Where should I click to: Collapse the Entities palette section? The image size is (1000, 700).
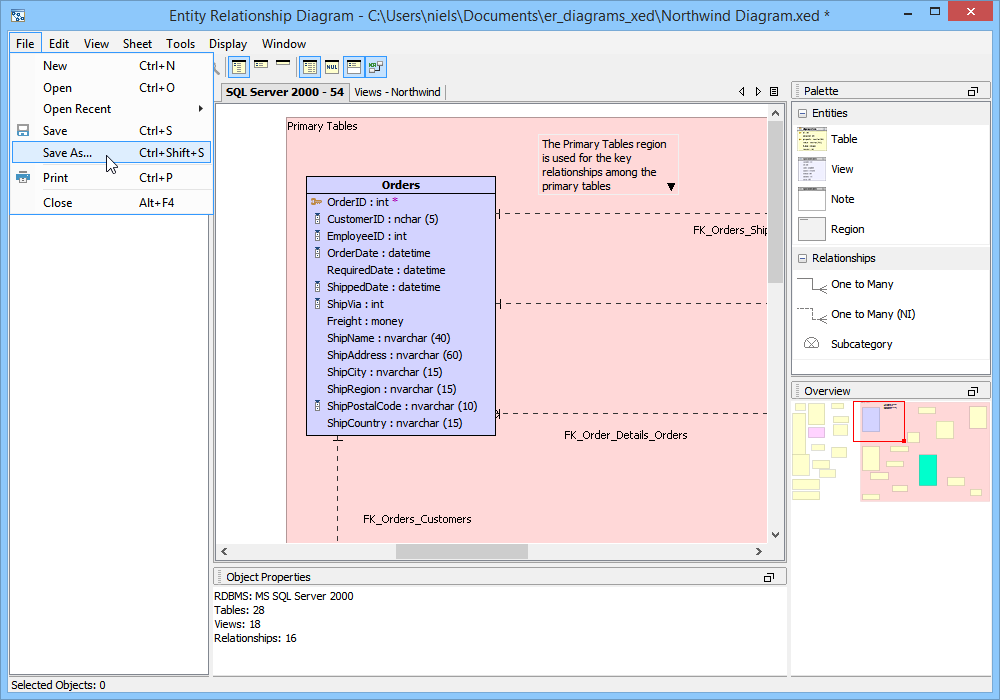point(802,113)
